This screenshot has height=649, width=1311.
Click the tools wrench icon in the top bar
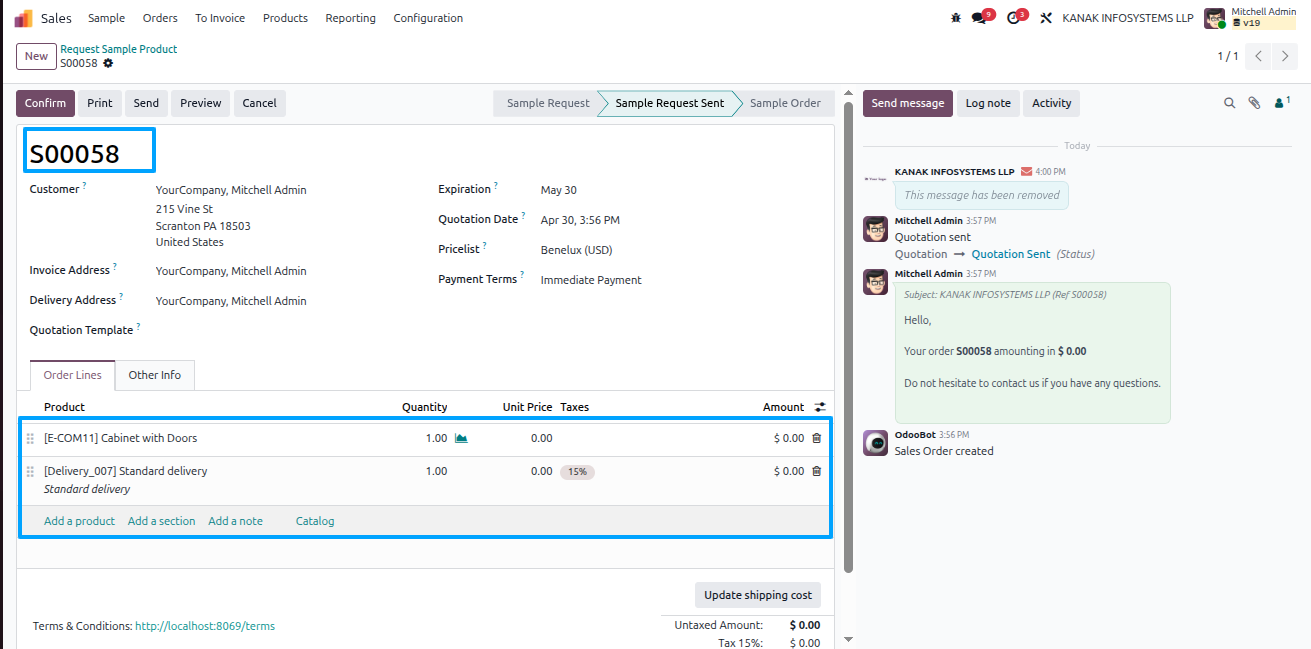click(1046, 18)
